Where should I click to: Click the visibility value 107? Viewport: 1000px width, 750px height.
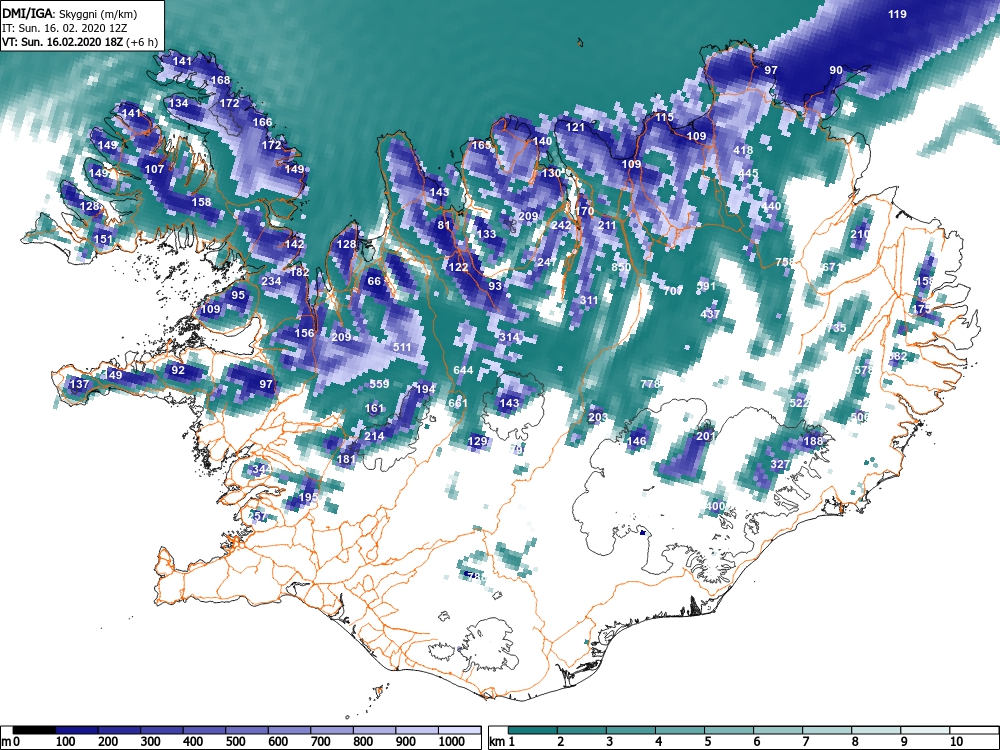coord(154,169)
